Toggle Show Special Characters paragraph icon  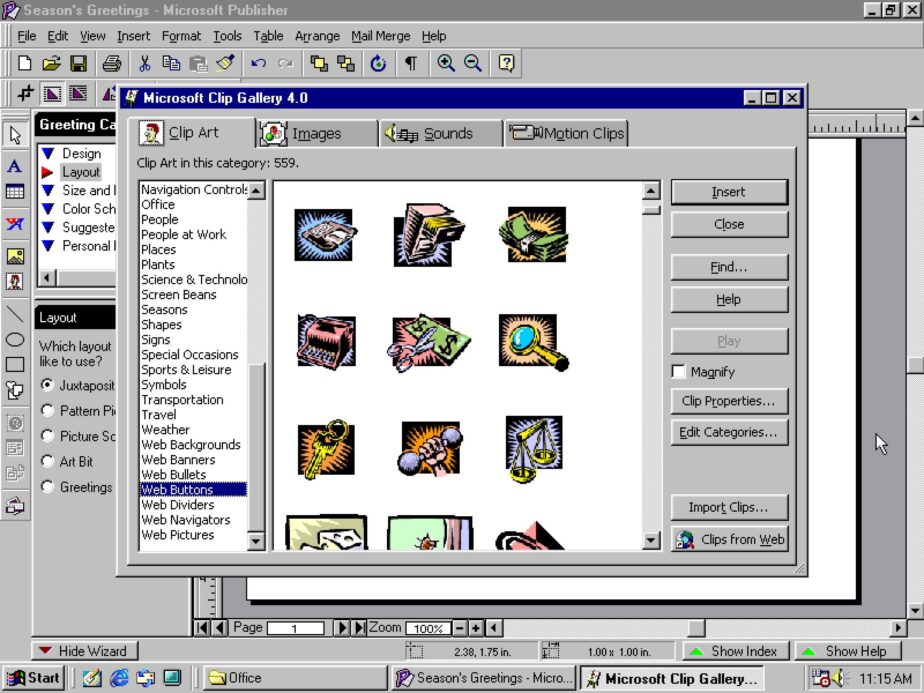tap(411, 63)
